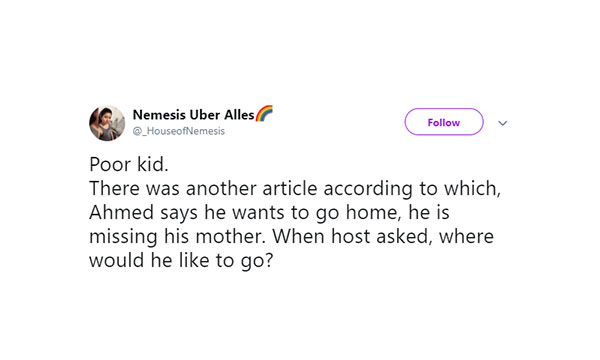
Task: Select the line beginning 'There was another article'
Action: [295, 189]
